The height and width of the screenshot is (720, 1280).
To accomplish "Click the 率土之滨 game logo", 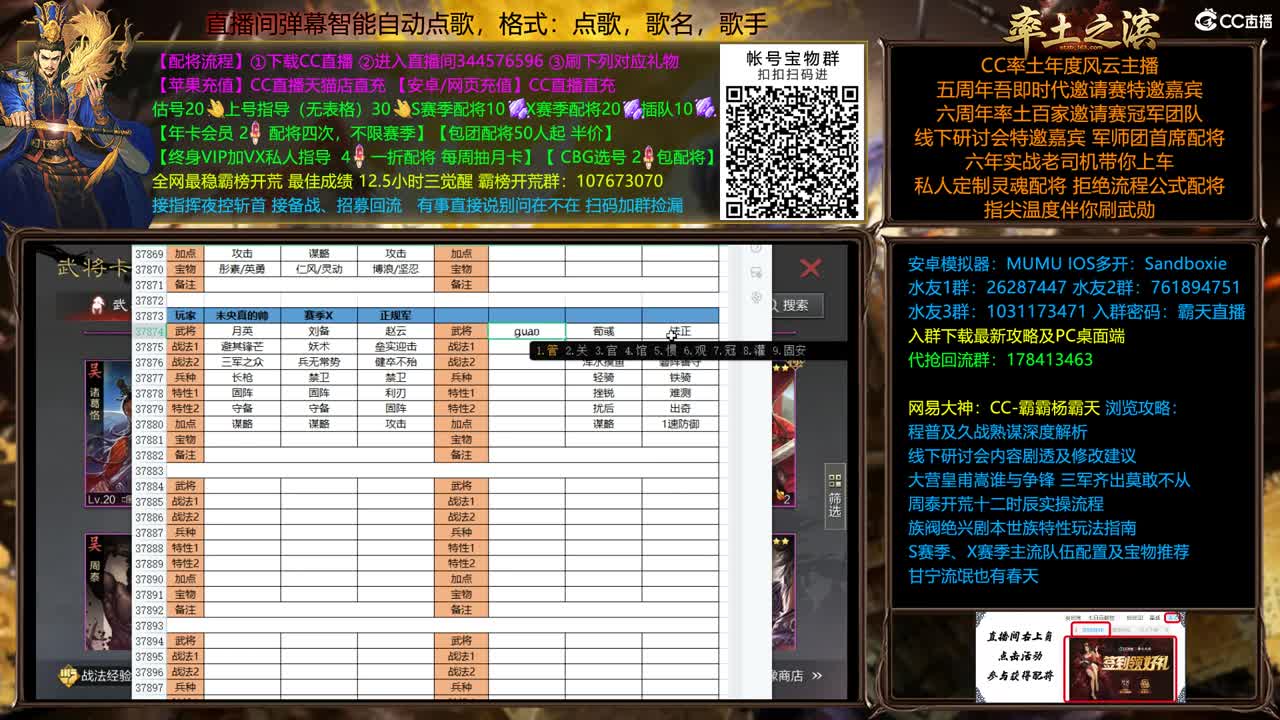I will click(x=1083, y=28).
